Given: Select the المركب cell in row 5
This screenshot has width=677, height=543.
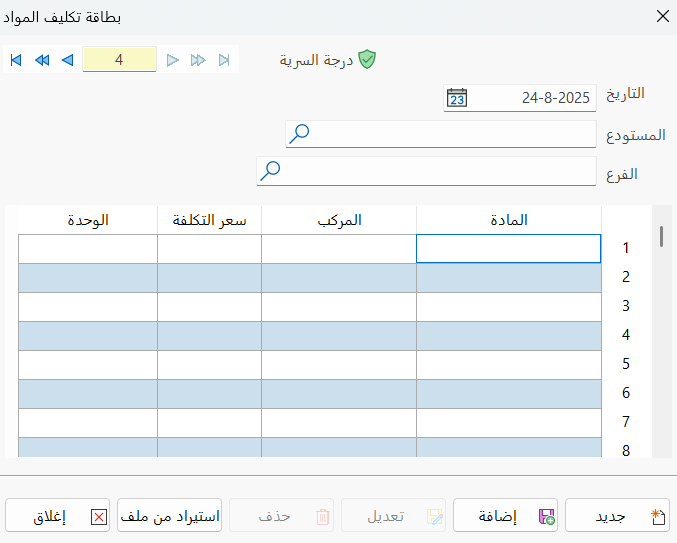Looking at the screenshot, I should 339,365.
